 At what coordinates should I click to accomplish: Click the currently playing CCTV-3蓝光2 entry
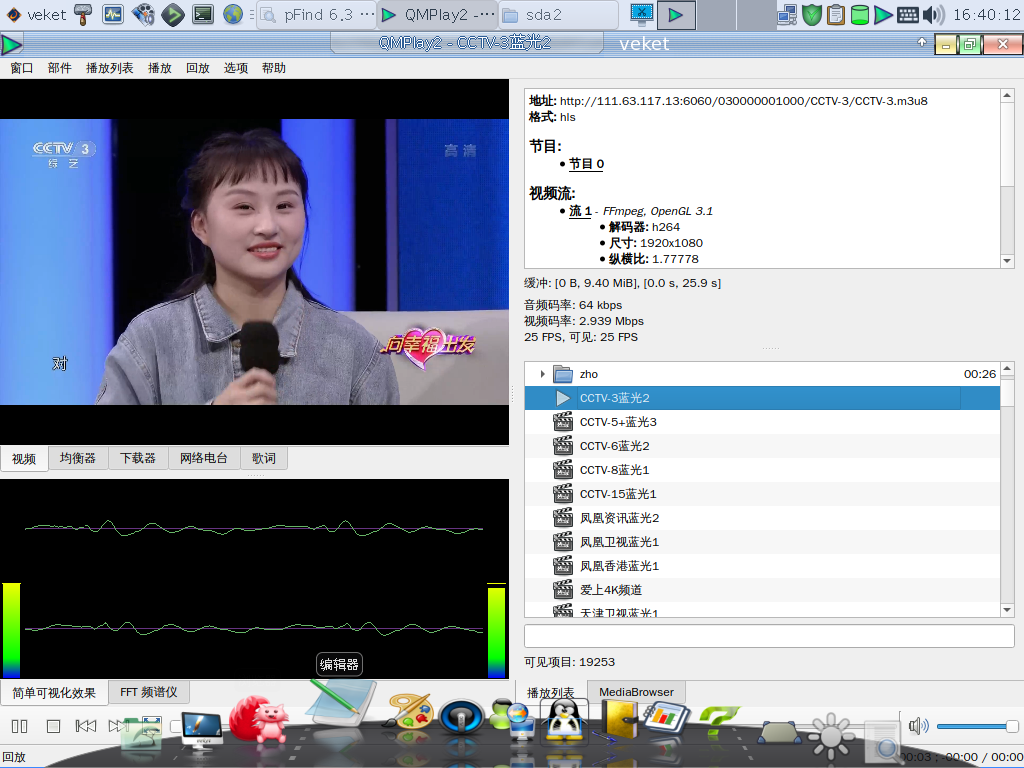point(762,398)
